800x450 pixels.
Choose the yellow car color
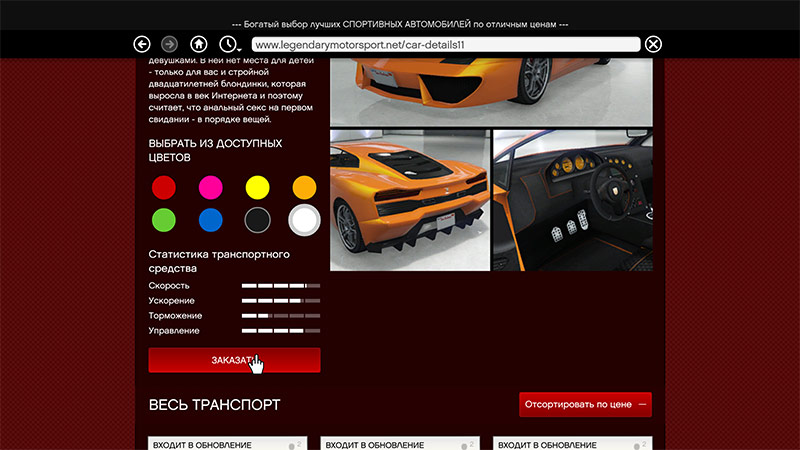coord(258,187)
